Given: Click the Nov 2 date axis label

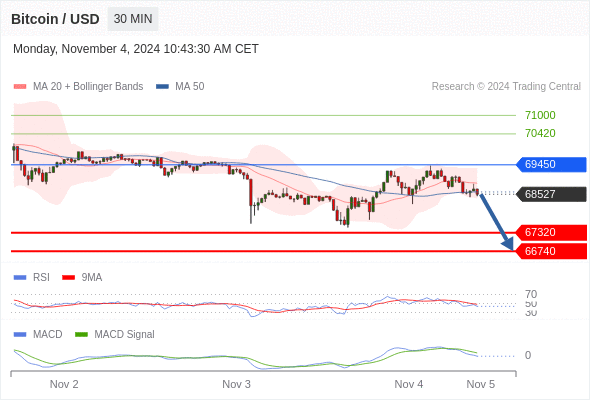Looking at the screenshot, I should [x=64, y=384].
